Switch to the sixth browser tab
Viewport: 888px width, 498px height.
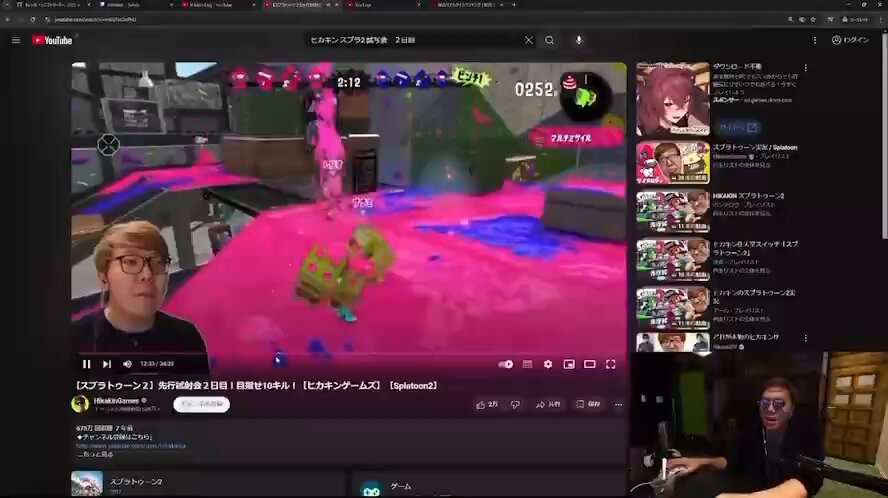(467, 5)
